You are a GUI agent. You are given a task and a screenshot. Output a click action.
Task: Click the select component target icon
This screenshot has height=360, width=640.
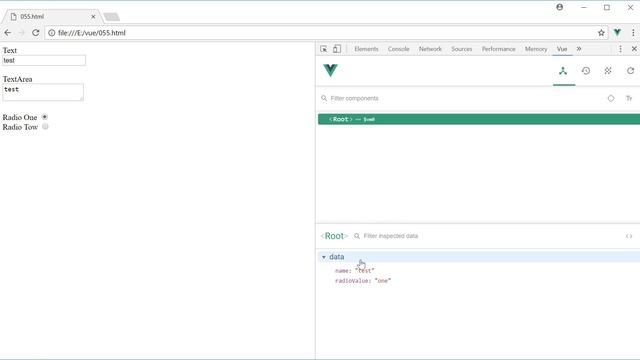tap(611, 98)
